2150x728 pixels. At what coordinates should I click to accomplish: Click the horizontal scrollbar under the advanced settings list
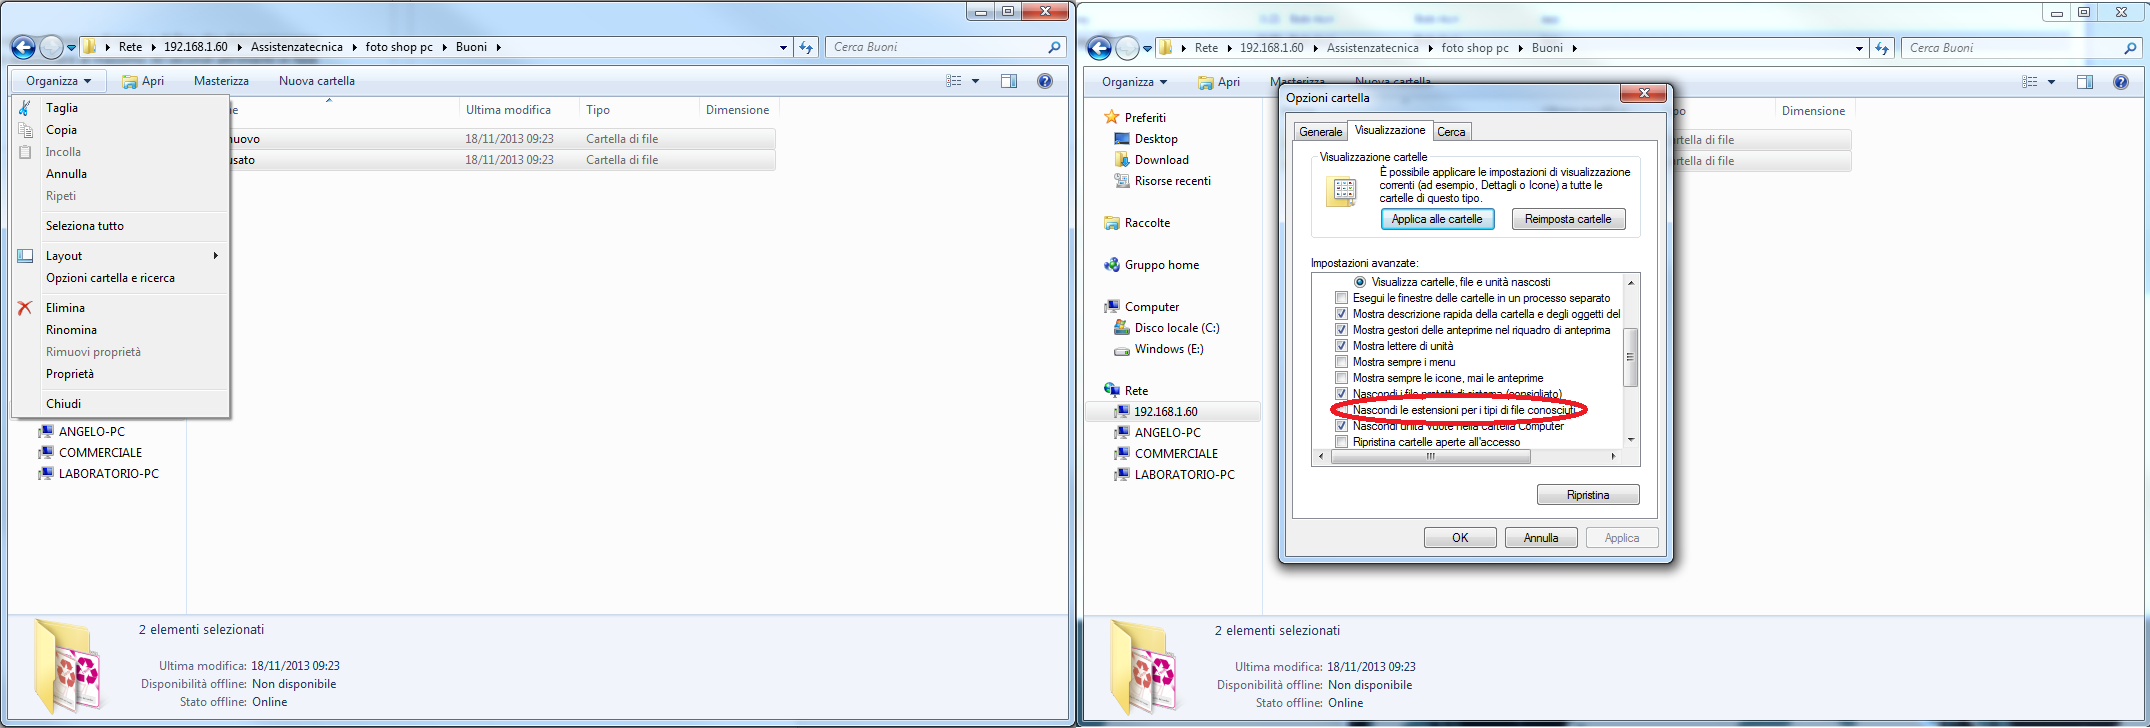click(1430, 456)
